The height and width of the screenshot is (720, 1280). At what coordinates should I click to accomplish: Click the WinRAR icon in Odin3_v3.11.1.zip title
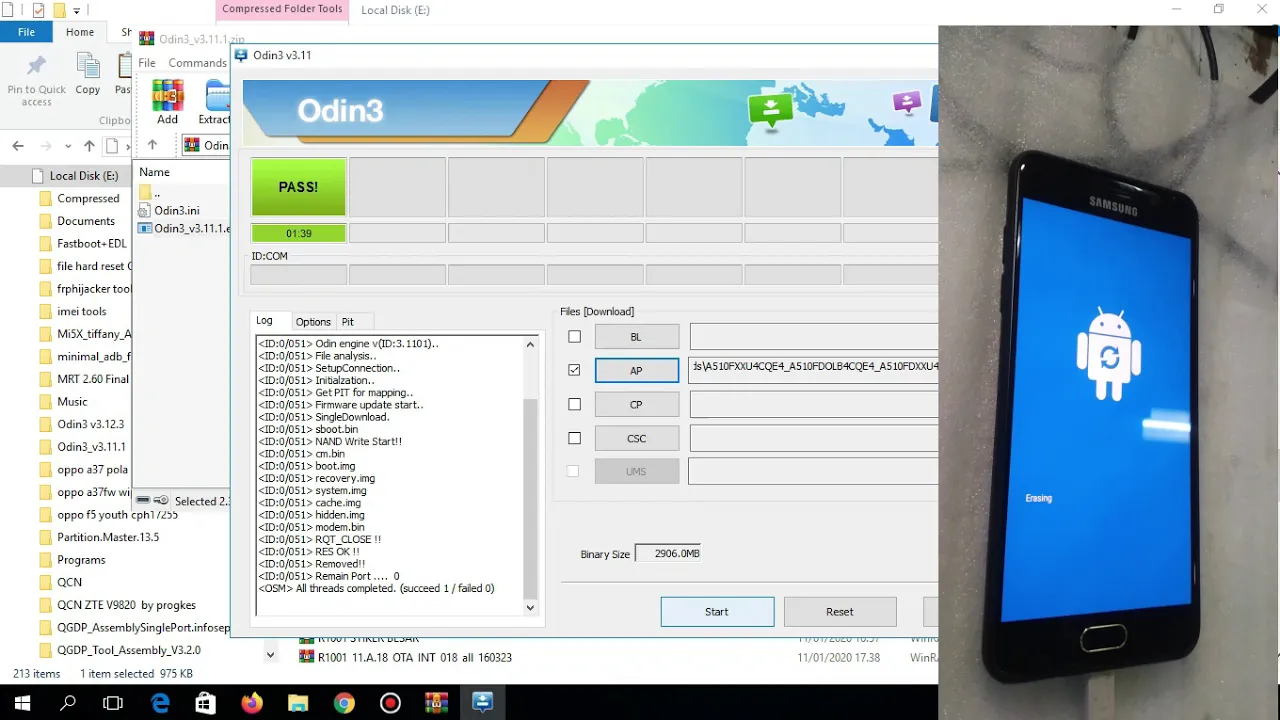pos(147,39)
